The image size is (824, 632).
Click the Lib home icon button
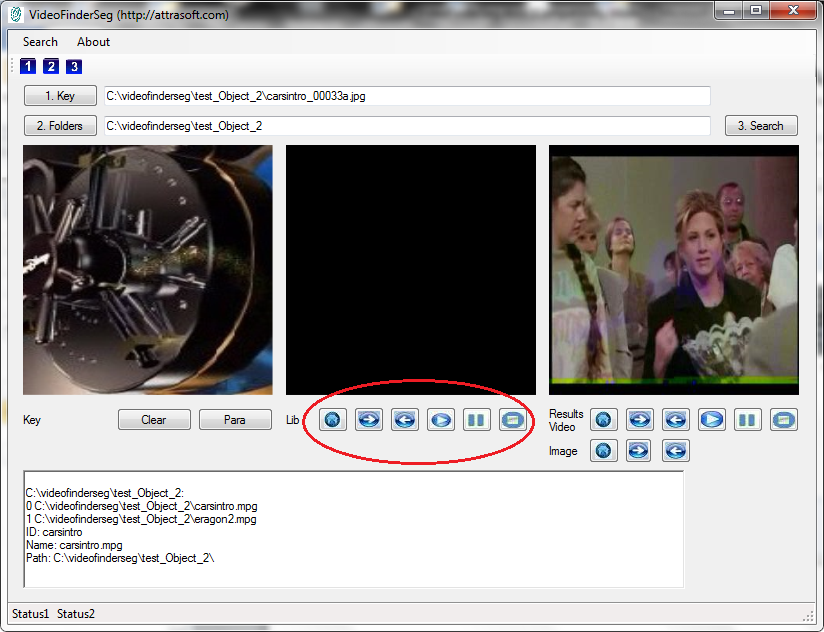pos(333,420)
